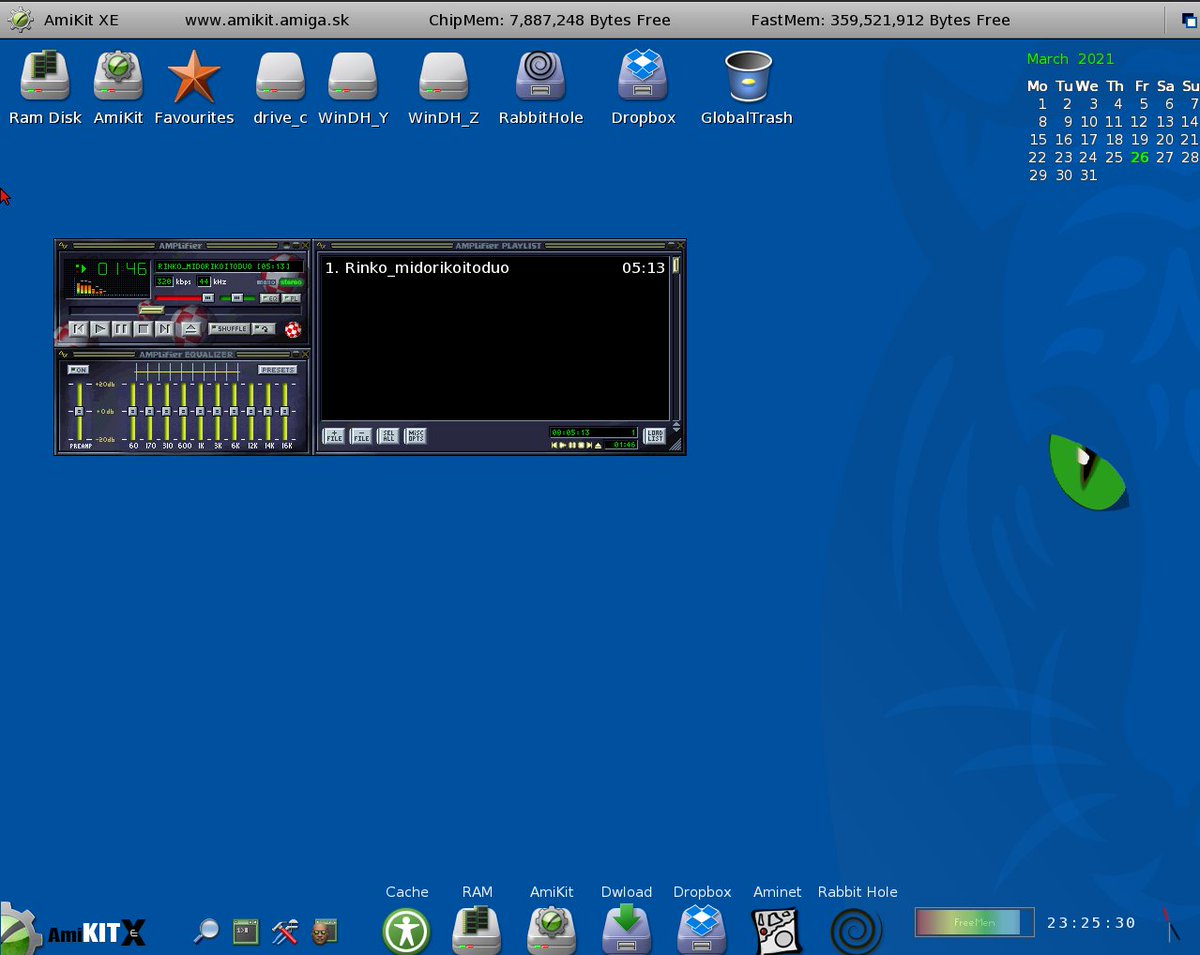The width and height of the screenshot is (1200, 955).
Task: Open the Favourites star icon
Action: pyautogui.click(x=194, y=76)
